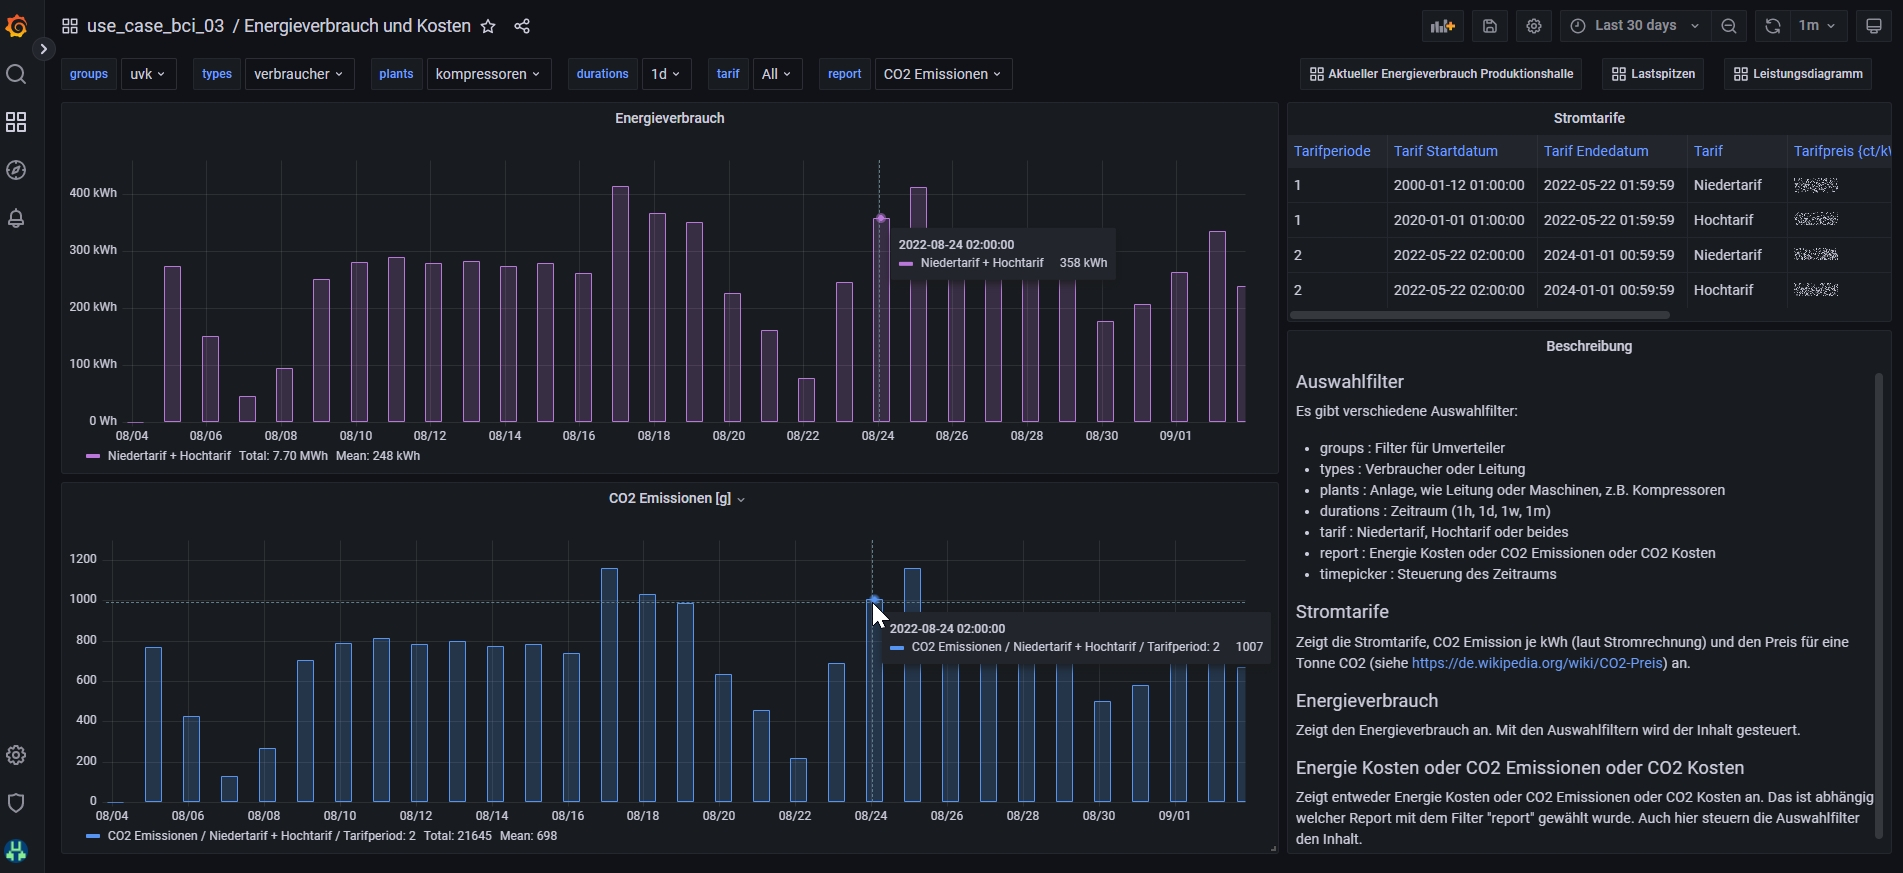Open the CO2 Emissionen [g] panel title menu
1903x873 pixels.
tap(676, 498)
